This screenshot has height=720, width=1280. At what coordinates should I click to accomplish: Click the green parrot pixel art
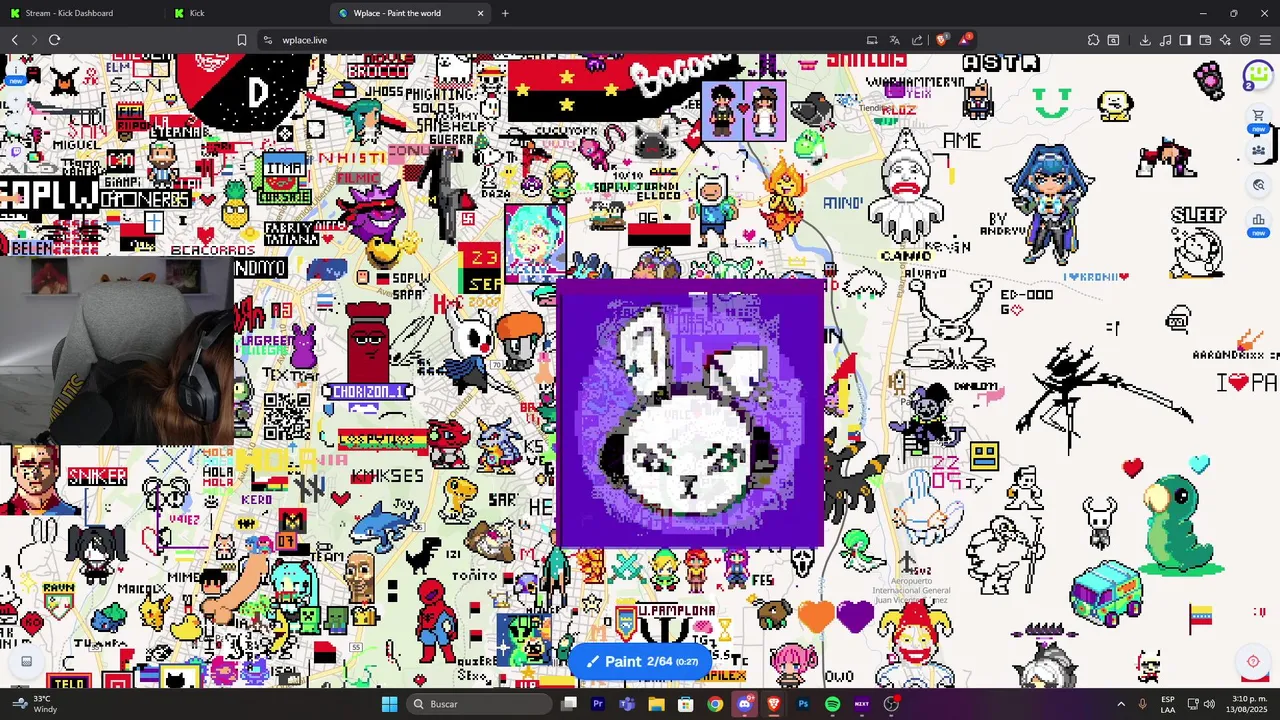(x=1181, y=524)
